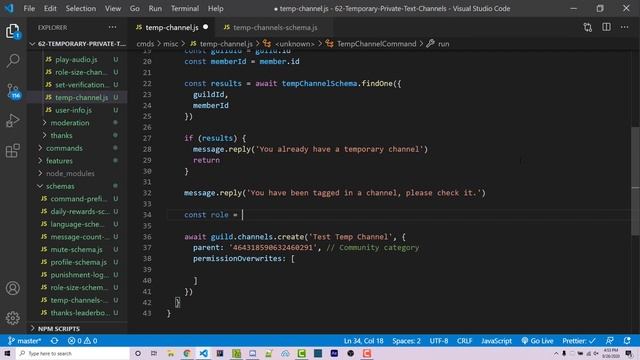
Task: Click Open Changes icon in editor toolbar
Action: point(588,27)
